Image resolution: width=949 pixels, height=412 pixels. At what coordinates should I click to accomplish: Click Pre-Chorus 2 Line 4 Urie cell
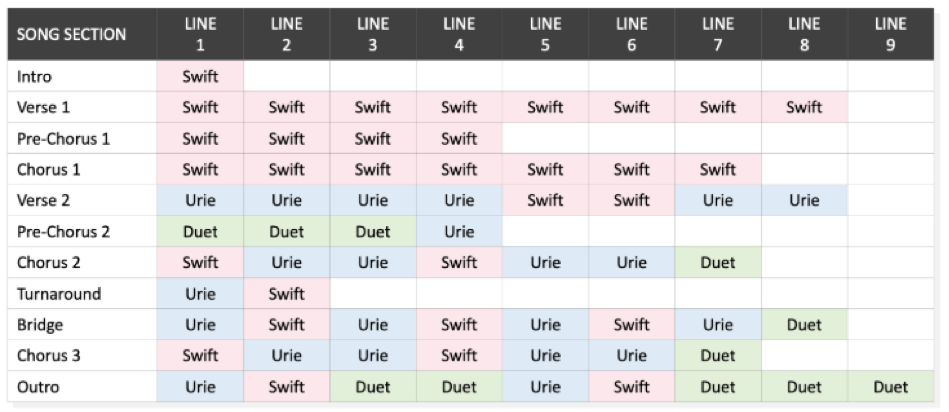coord(459,231)
